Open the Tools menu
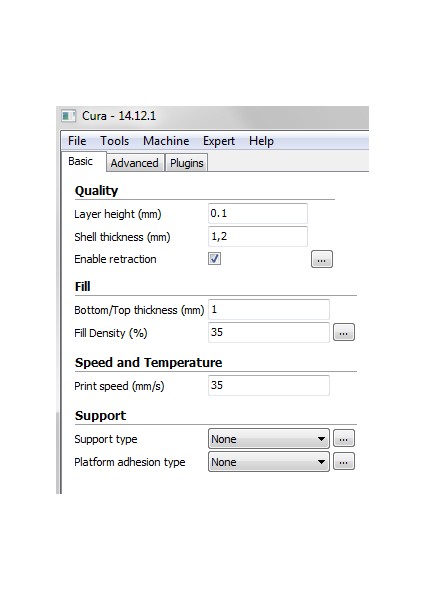Image resolution: width=424 pixels, height=600 pixels. point(114,141)
